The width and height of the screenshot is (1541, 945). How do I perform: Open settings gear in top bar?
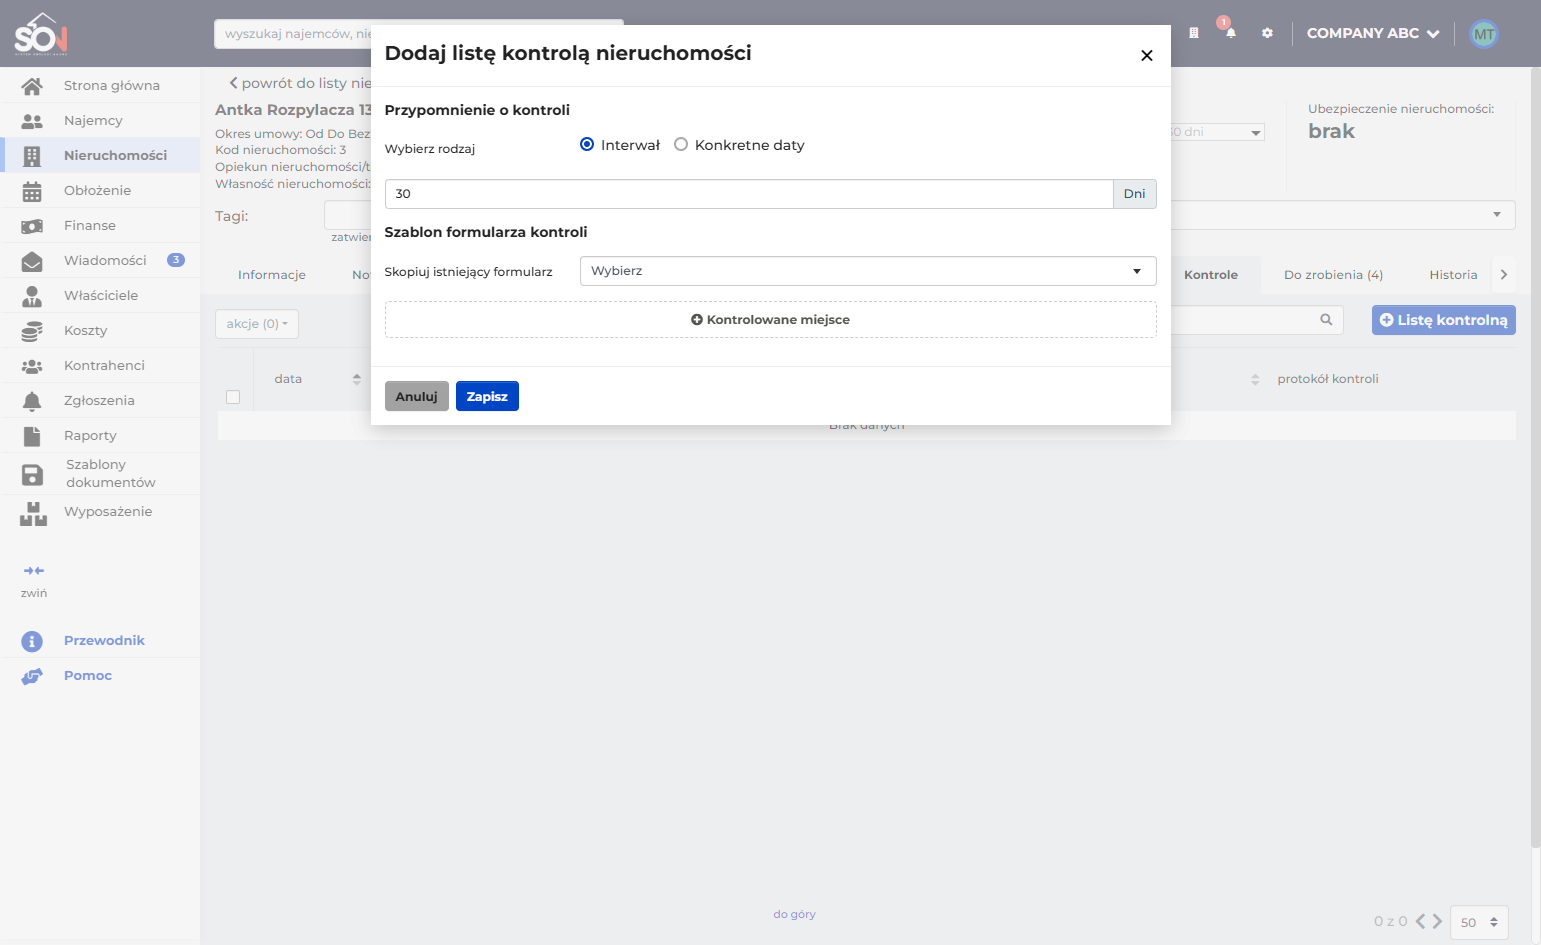[1267, 33]
